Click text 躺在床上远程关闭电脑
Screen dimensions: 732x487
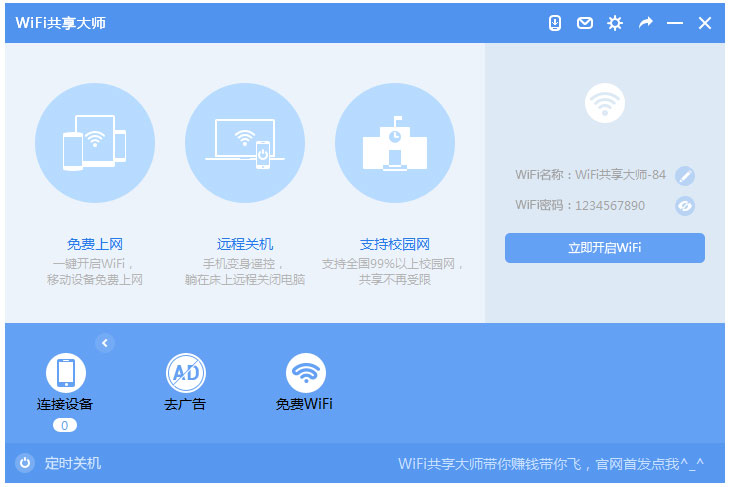[x=245, y=280]
